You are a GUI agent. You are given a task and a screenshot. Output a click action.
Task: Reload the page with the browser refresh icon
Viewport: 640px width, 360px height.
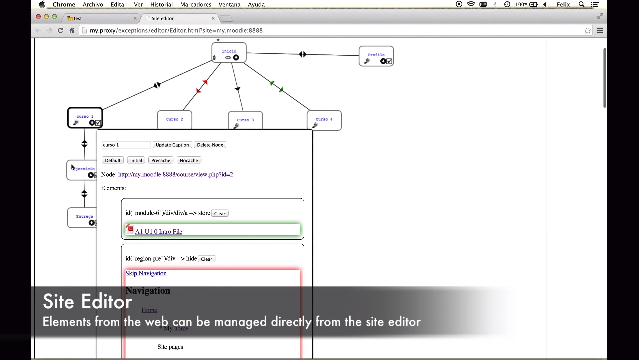[60, 31]
